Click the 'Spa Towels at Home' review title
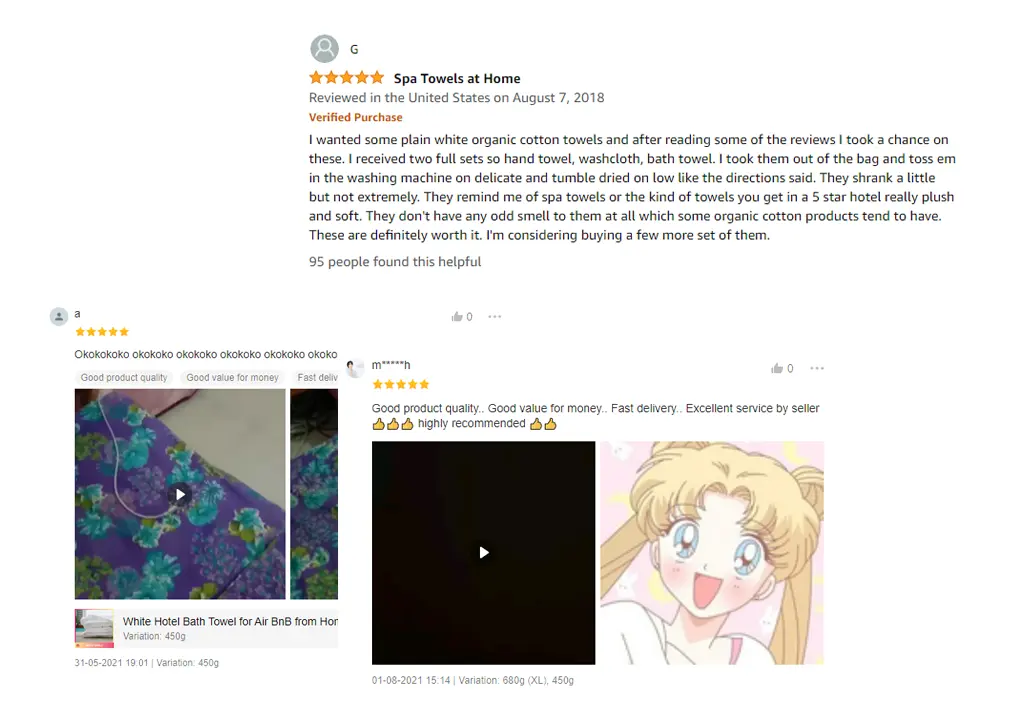This screenshot has width=1024, height=720. click(457, 78)
